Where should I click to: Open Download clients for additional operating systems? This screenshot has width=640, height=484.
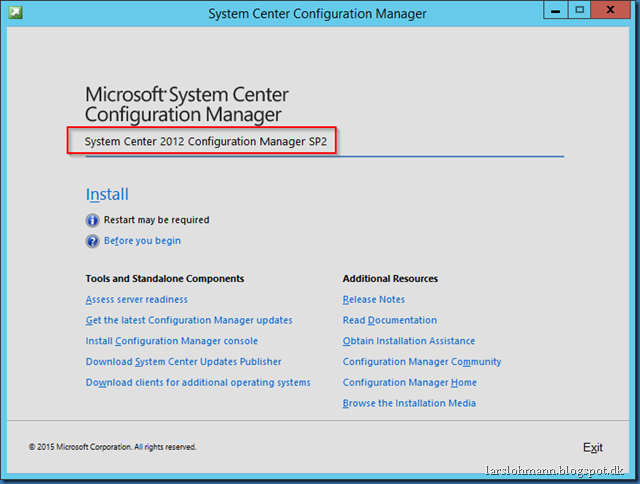198,383
